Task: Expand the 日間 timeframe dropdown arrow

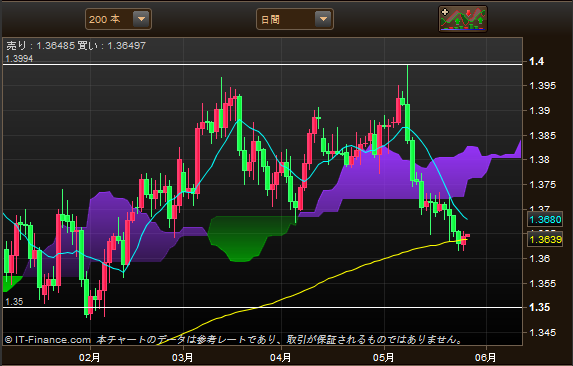Action: pyautogui.click(x=323, y=19)
